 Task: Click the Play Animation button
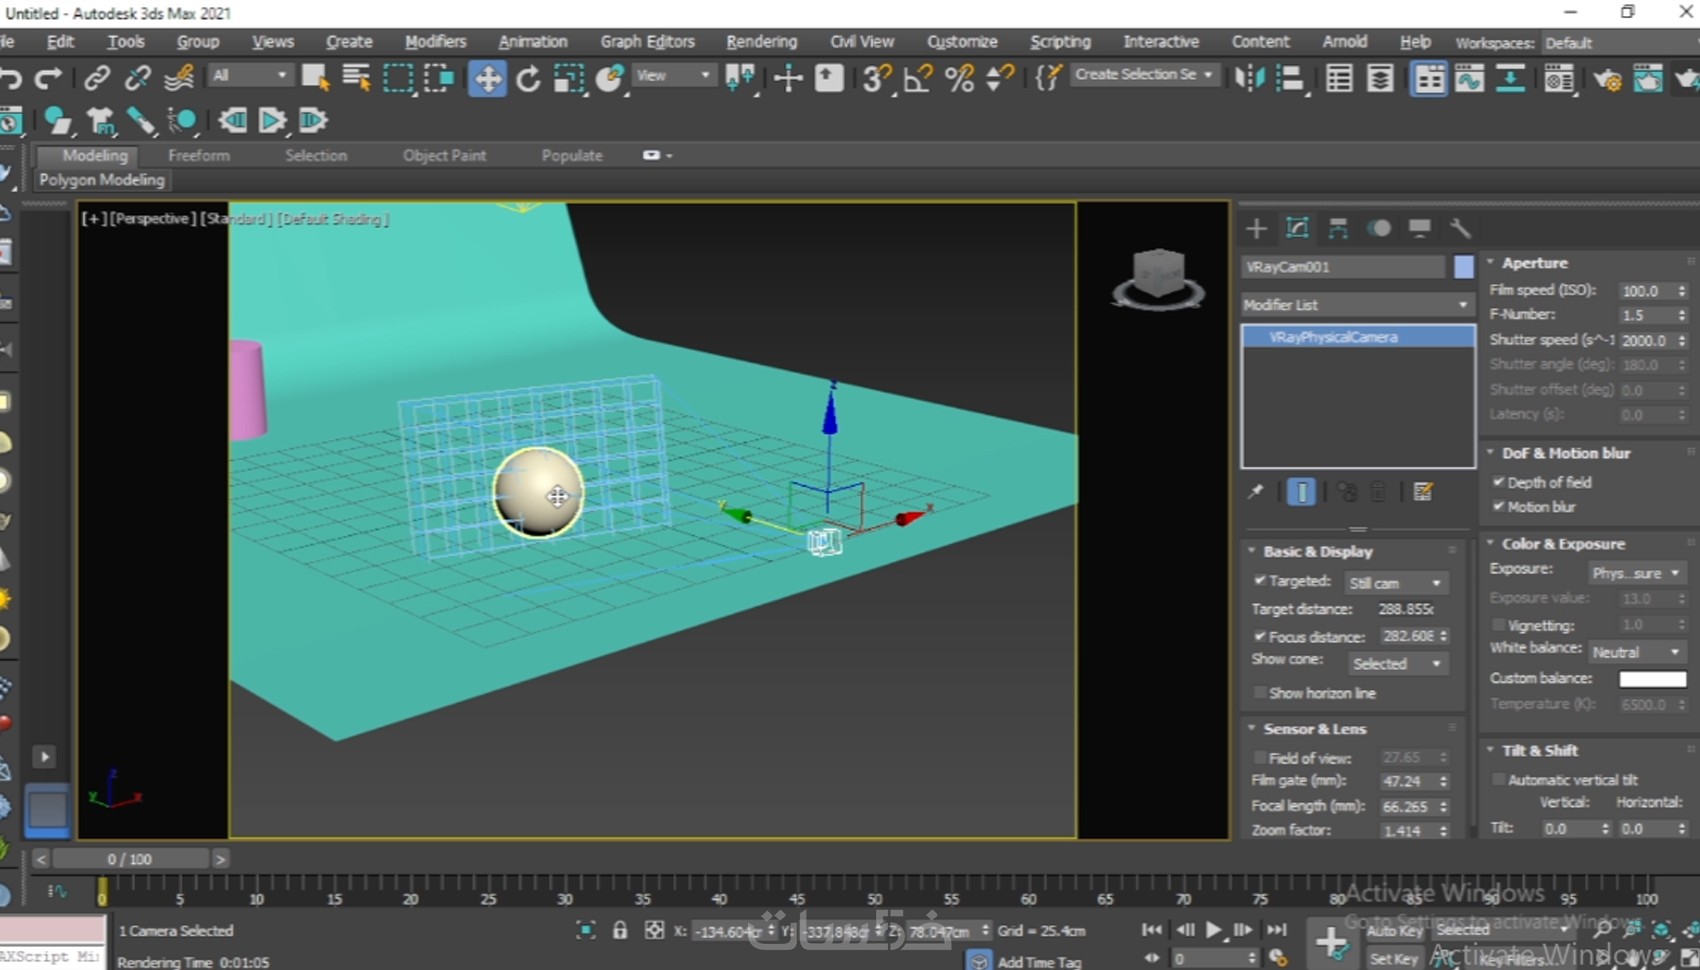1213,930
